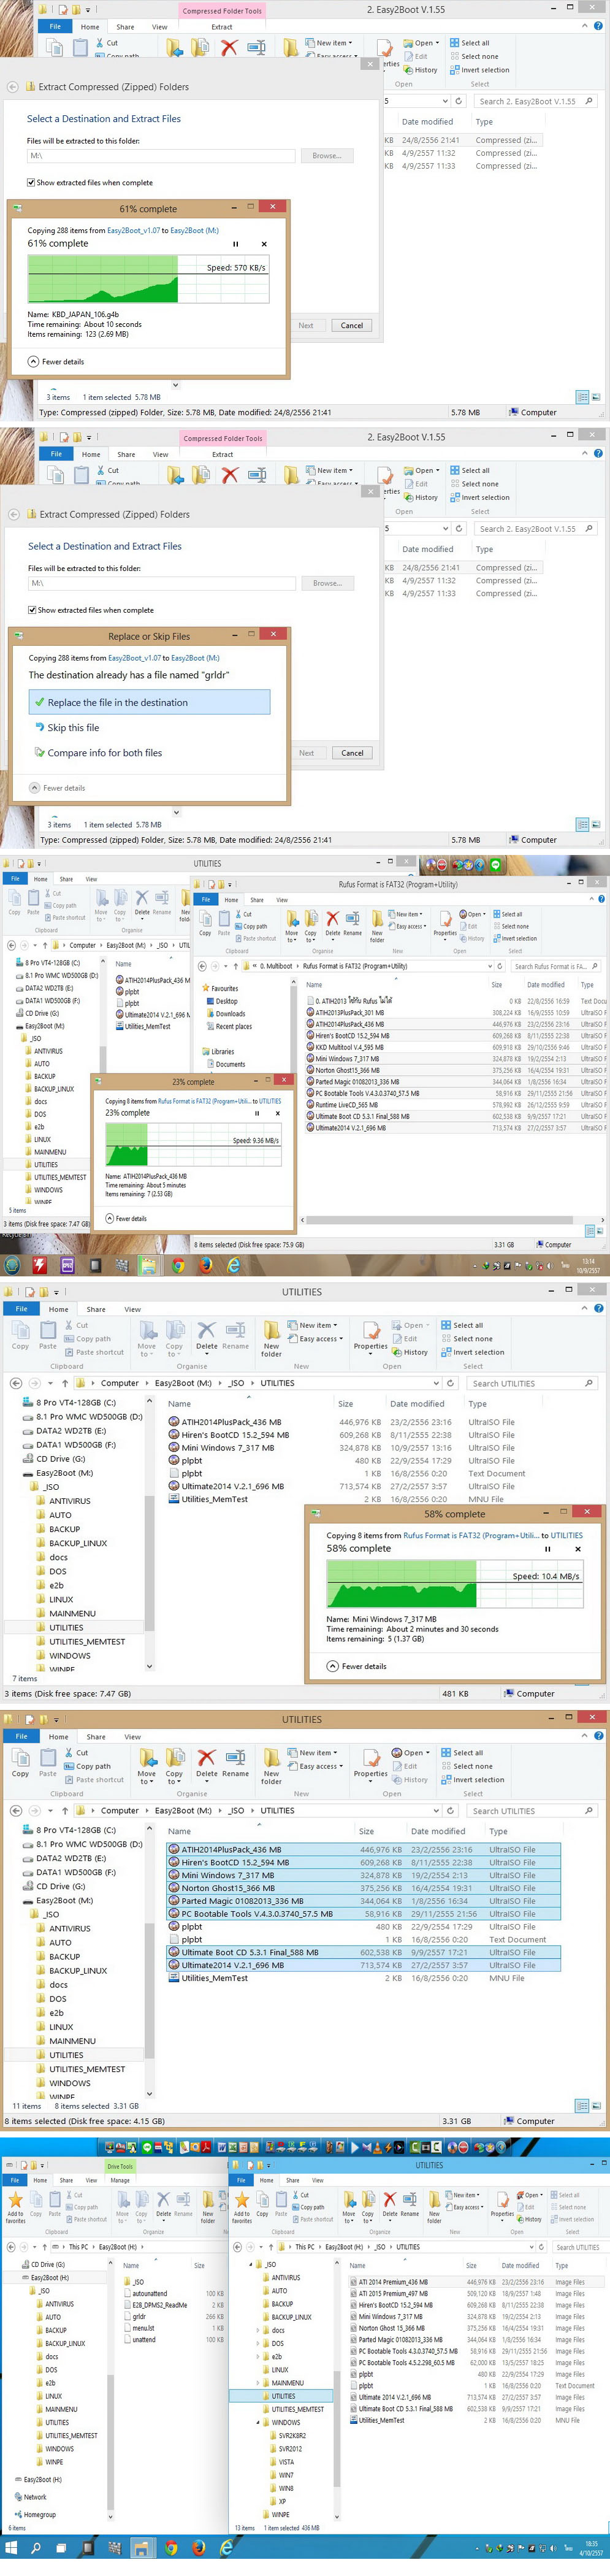
Task: Open Easy2Boot_v1.07 link in Replace or Skip dialog
Action: [x=134, y=658]
